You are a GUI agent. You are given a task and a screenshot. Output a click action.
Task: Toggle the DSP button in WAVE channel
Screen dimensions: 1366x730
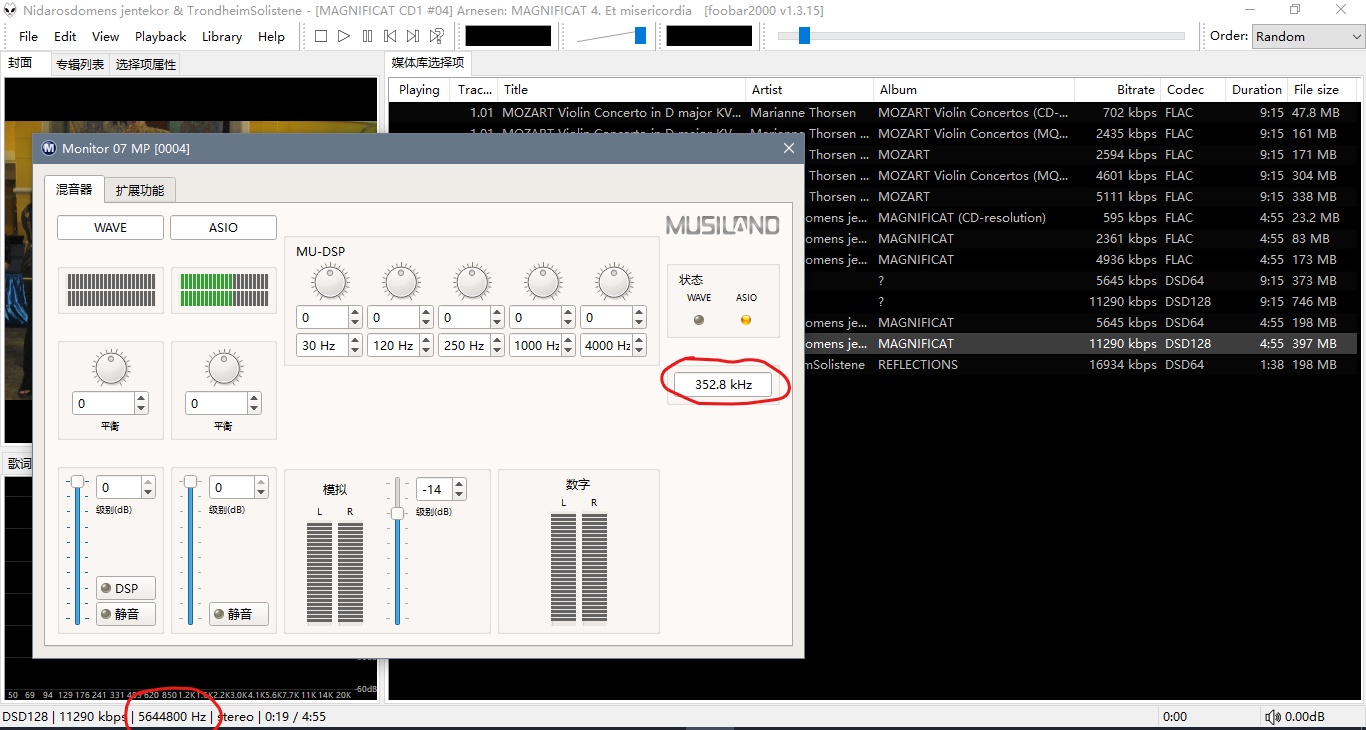pos(126,588)
